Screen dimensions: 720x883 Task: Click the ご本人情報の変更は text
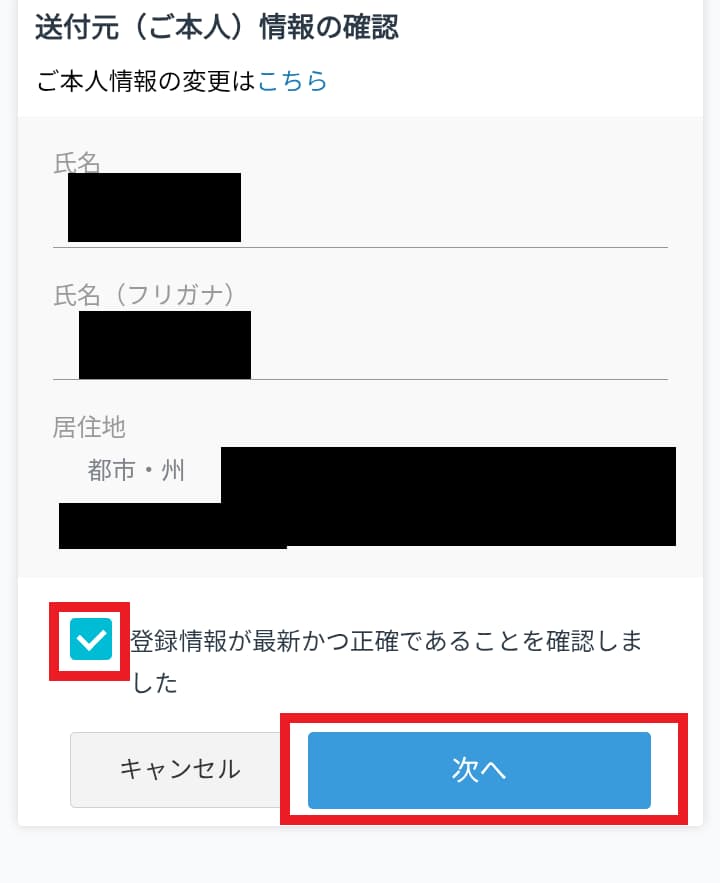tap(147, 81)
